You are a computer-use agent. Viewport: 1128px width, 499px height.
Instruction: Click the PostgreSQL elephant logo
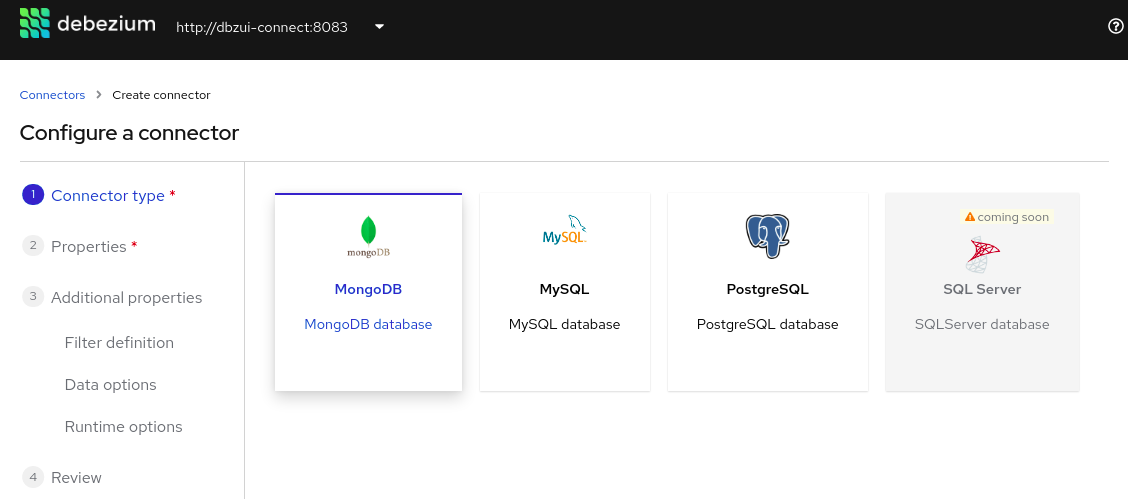767,236
